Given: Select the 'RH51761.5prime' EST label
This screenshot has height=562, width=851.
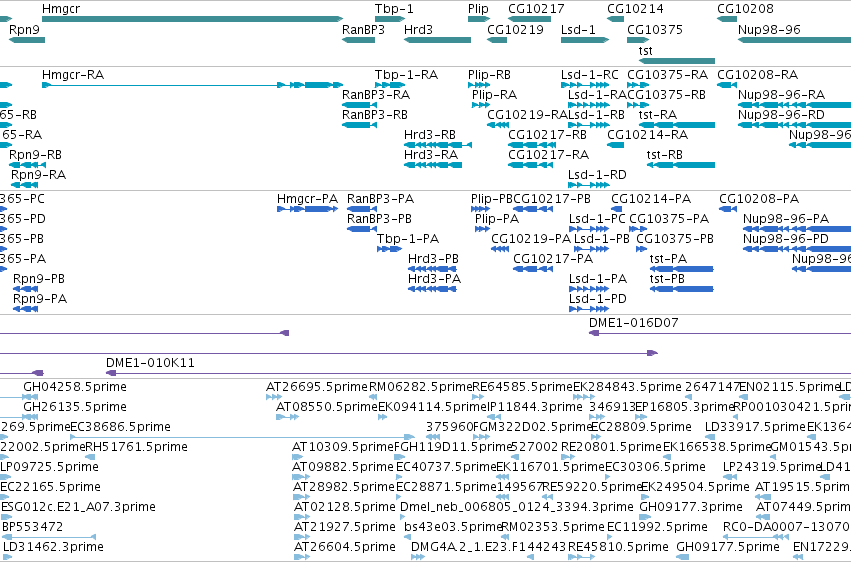Looking at the screenshot, I should pyautogui.click(x=137, y=447).
